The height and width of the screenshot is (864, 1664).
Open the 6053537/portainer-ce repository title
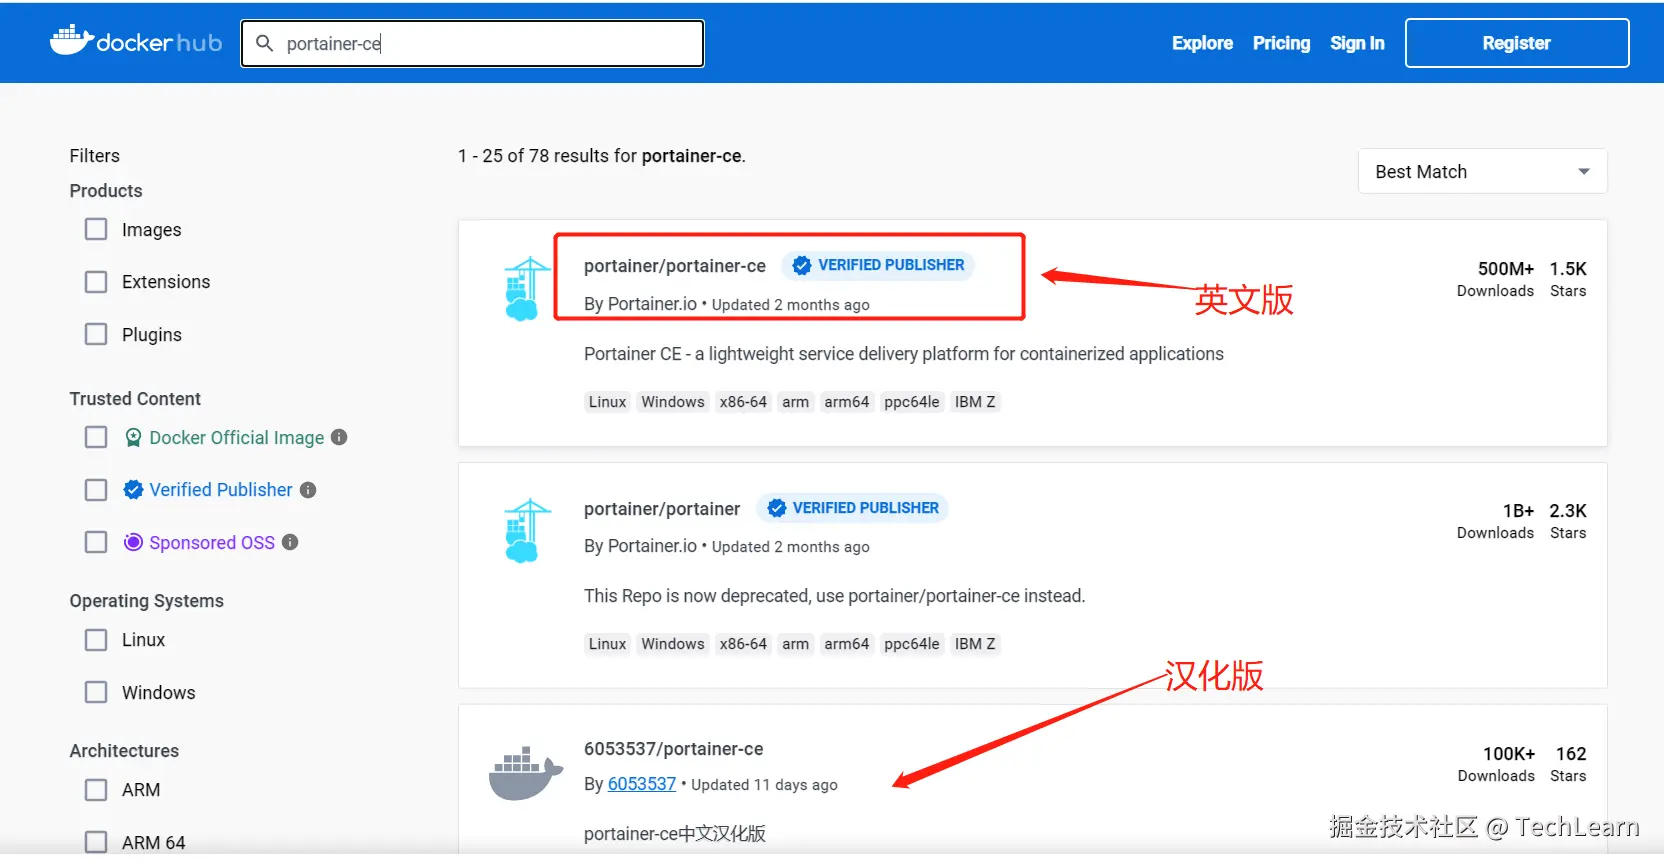(673, 749)
